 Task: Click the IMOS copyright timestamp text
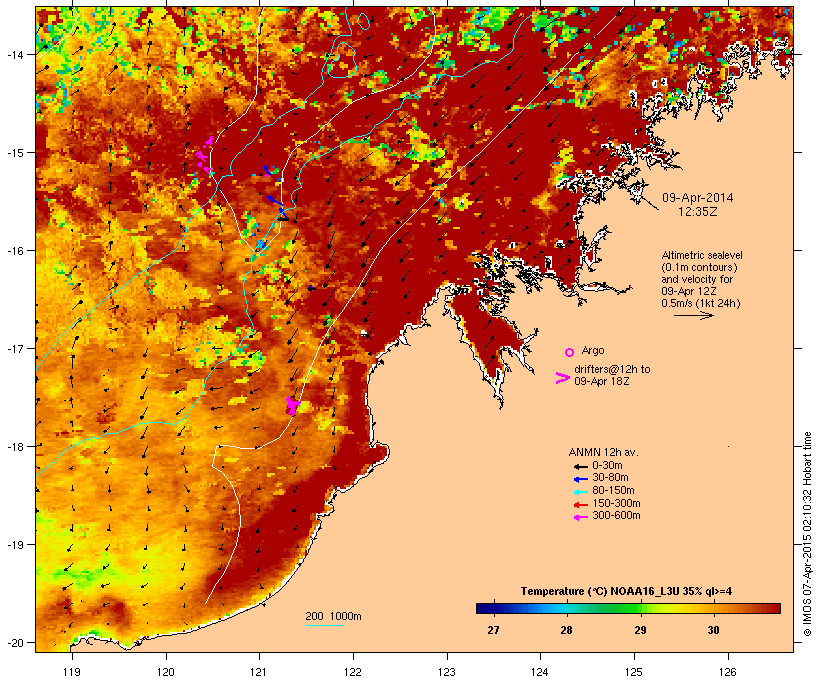[x=807, y=534]
